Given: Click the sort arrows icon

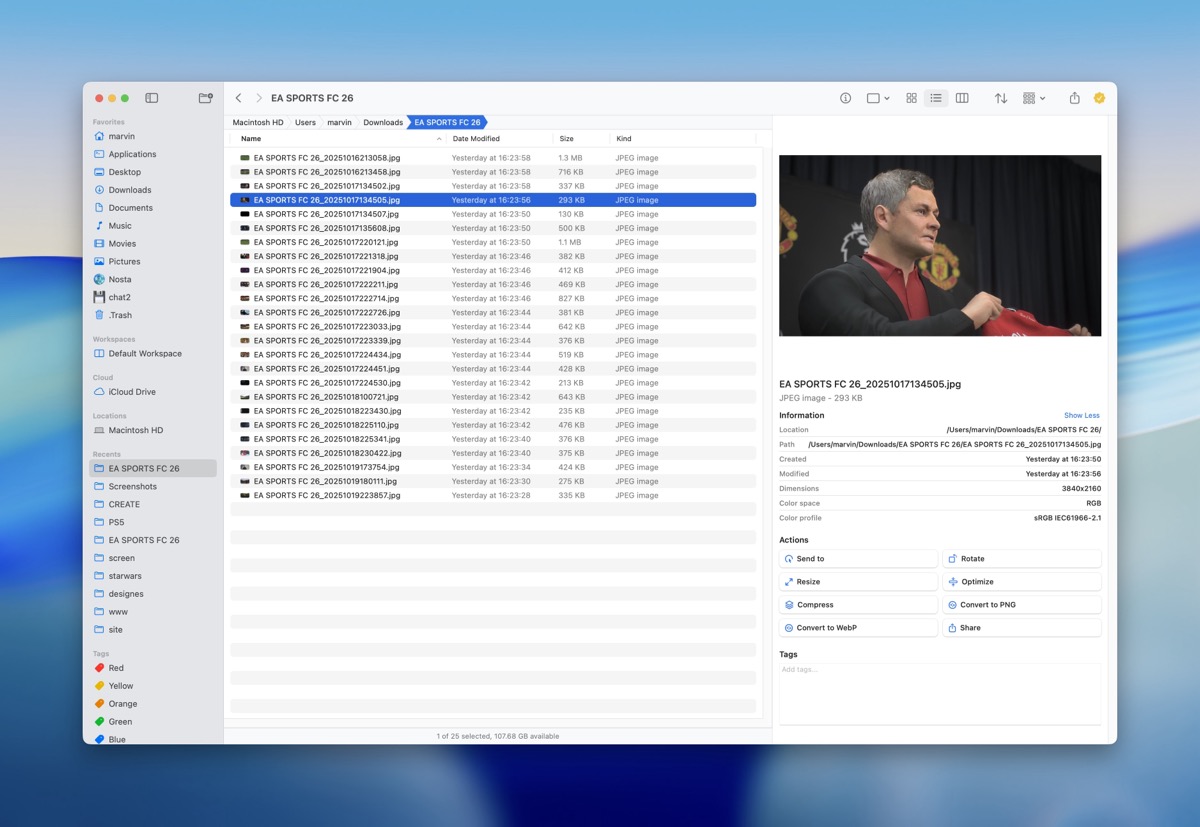Looking at the screenshot, I should tap(1000, 98).
